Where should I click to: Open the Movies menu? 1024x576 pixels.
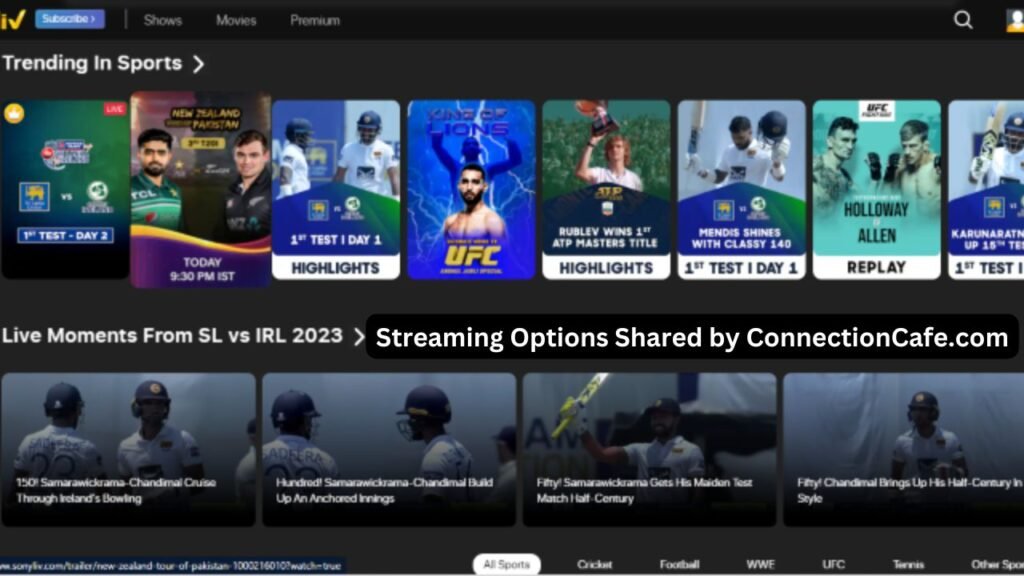tap(236, 20)
